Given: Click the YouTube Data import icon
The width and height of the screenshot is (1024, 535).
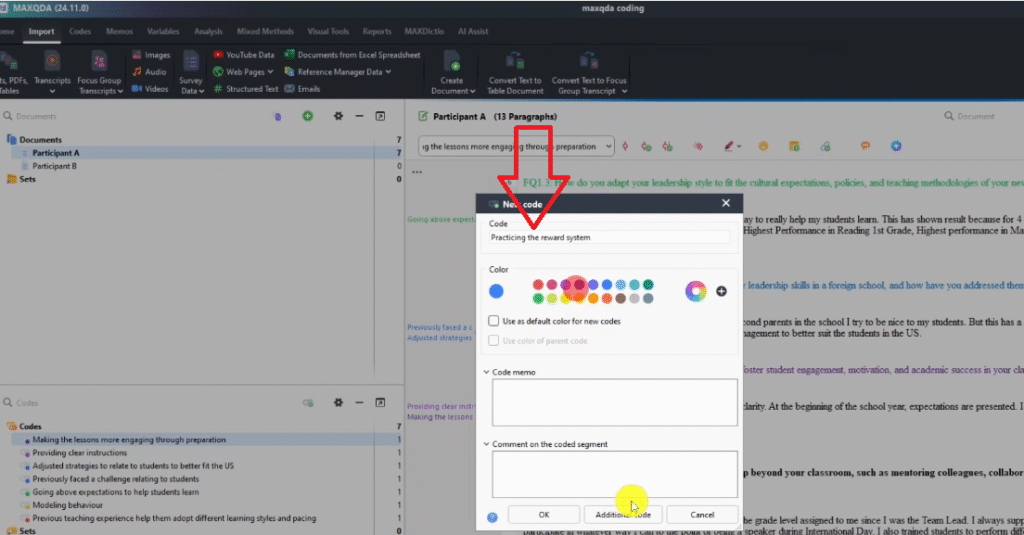Looking at the screenshot, I should 218,55.
